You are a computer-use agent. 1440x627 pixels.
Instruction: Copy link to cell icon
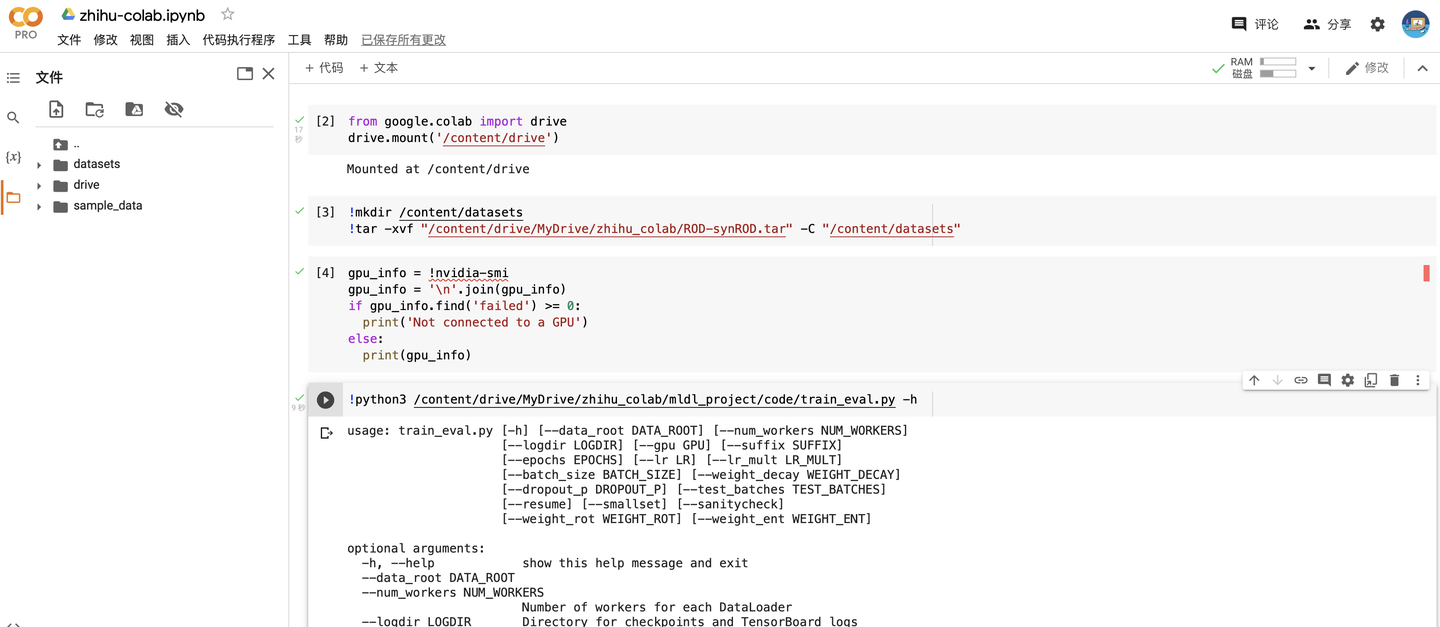tap(1301, 380)
